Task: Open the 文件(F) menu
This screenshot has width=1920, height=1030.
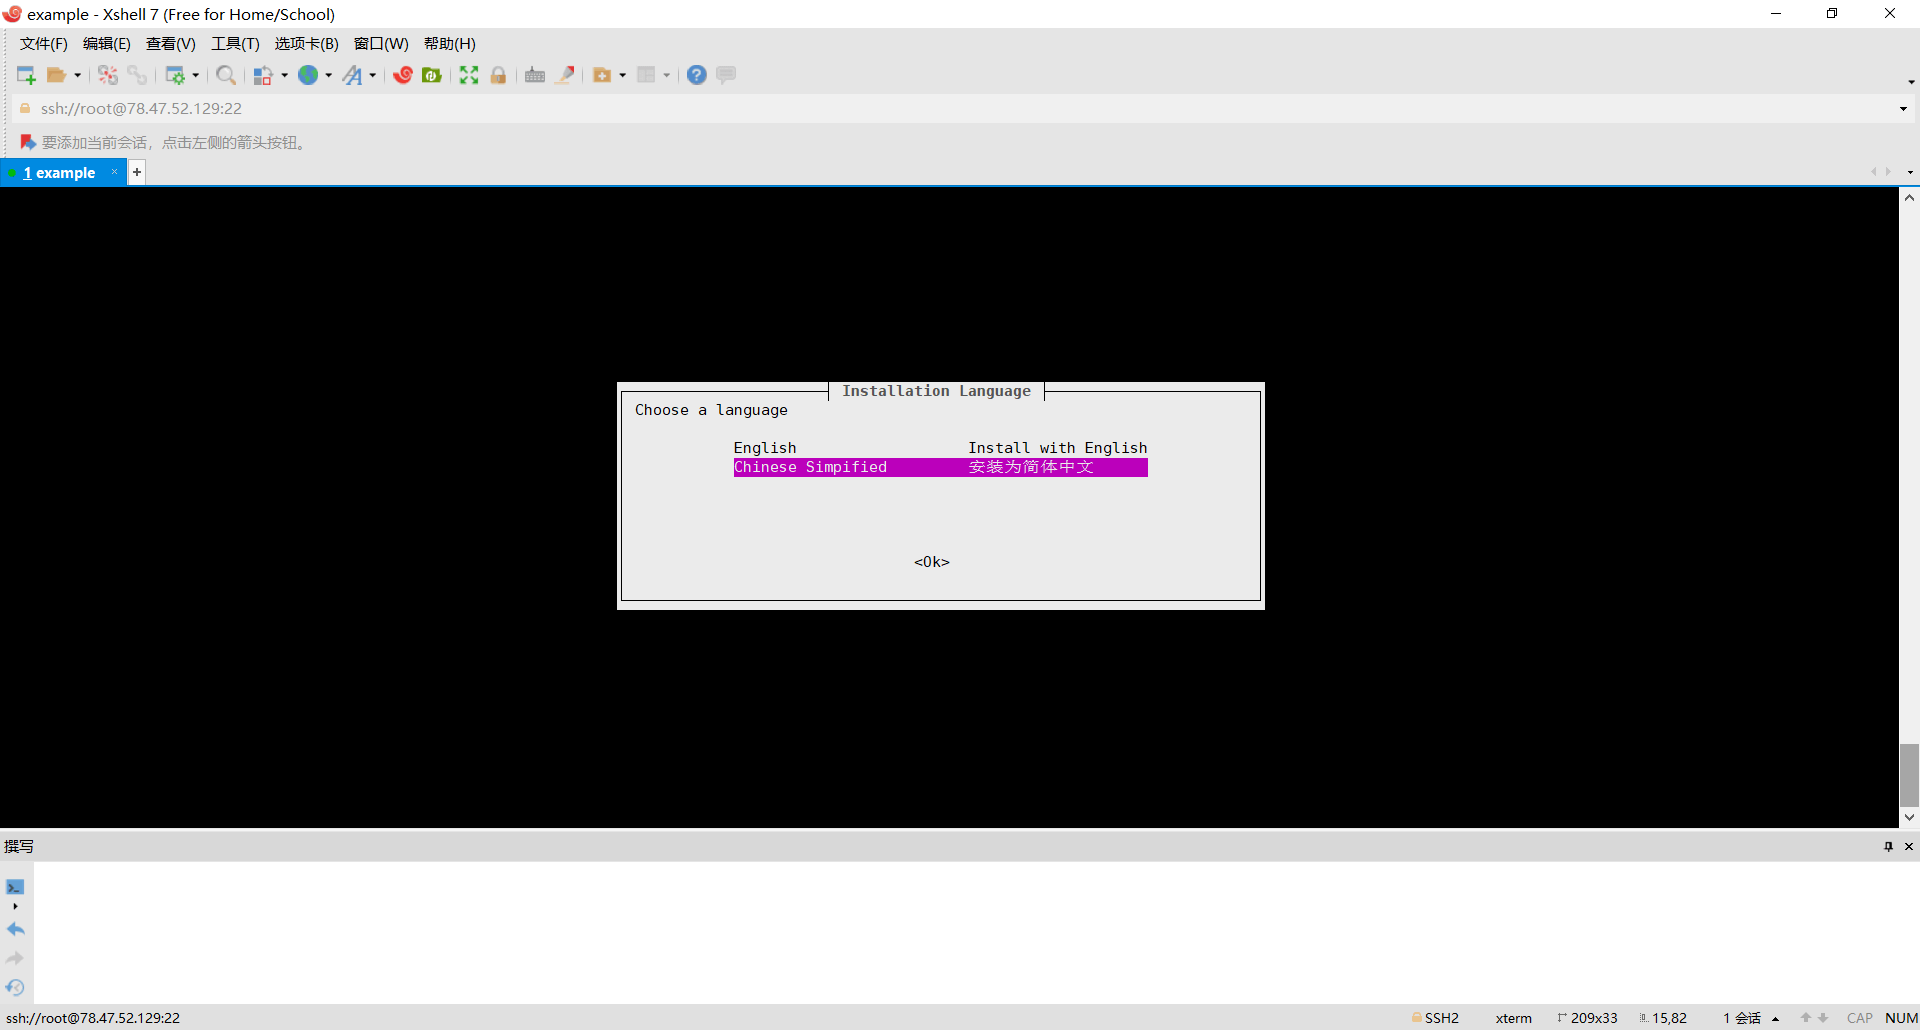Action: (x=44, y=44)
